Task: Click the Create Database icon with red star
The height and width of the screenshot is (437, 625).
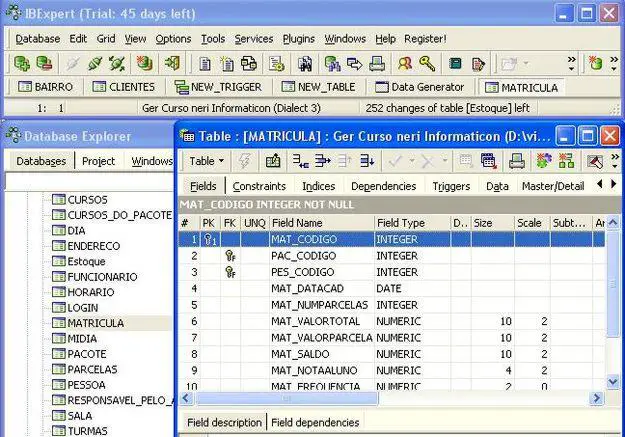Action: click(145, 63)
